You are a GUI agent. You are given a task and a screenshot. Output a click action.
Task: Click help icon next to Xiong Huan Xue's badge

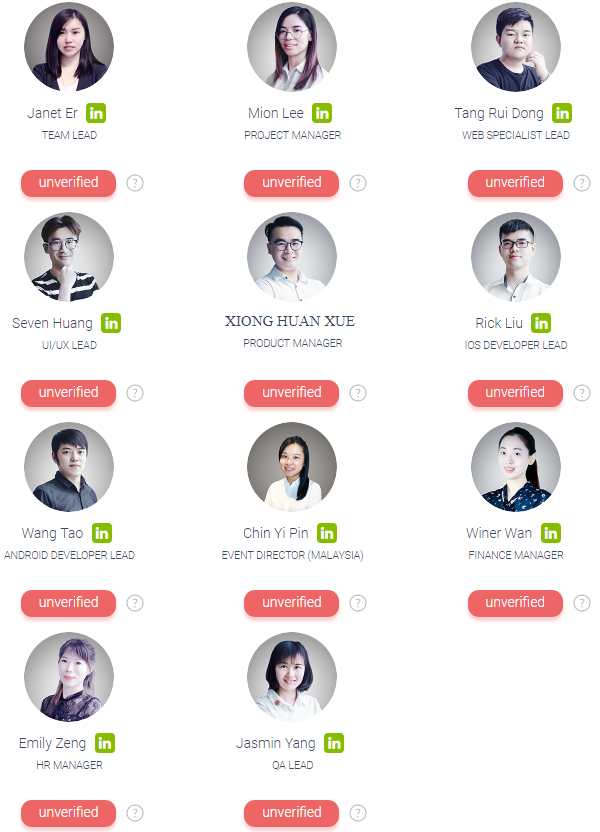click(358, 393)
